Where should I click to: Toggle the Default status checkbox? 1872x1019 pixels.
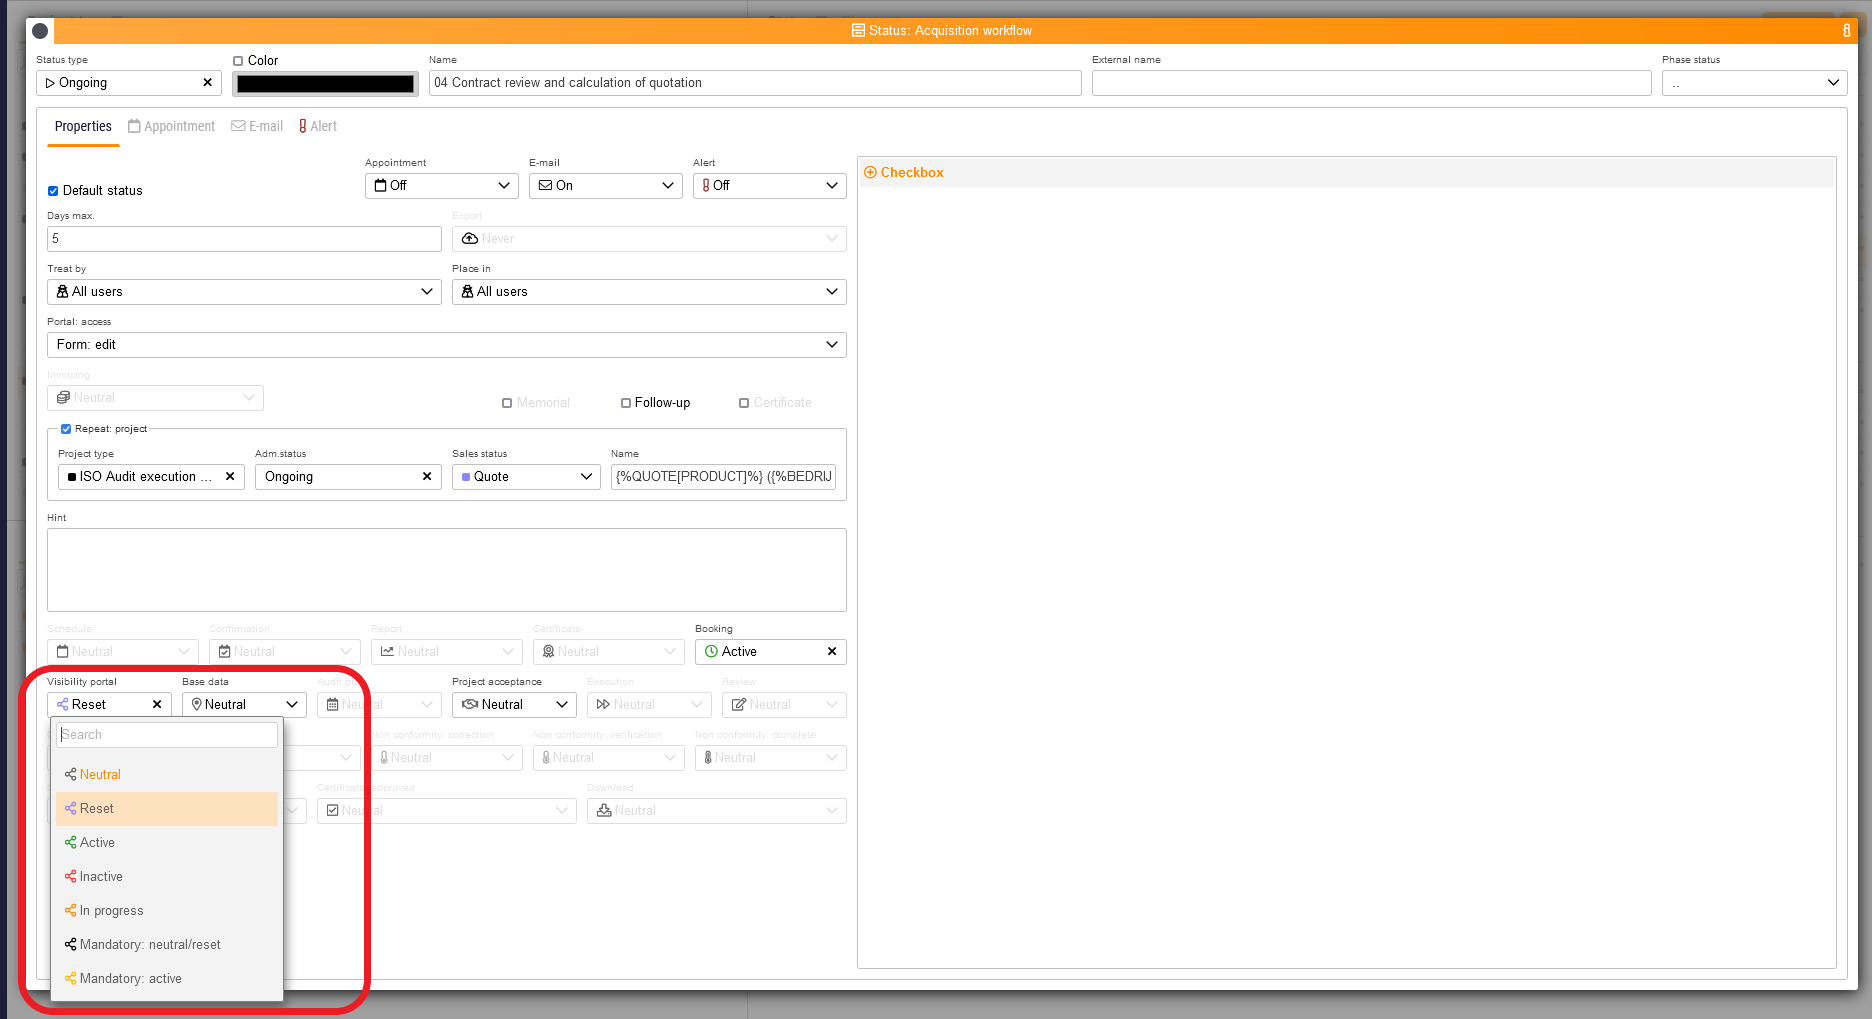[x=53, y=191]
